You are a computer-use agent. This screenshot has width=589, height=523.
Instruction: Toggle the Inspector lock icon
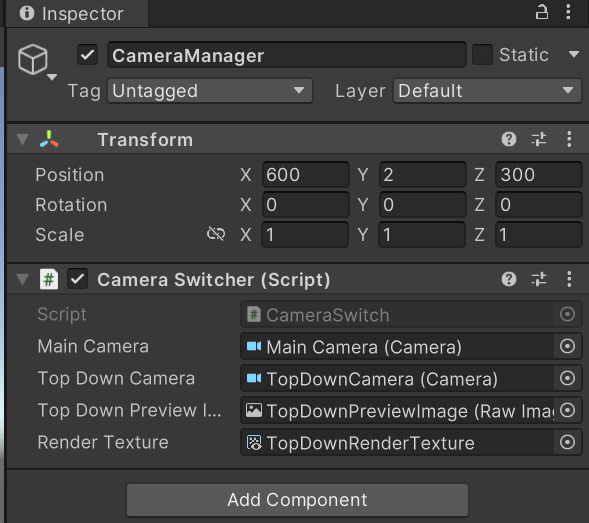coord(541,12)
